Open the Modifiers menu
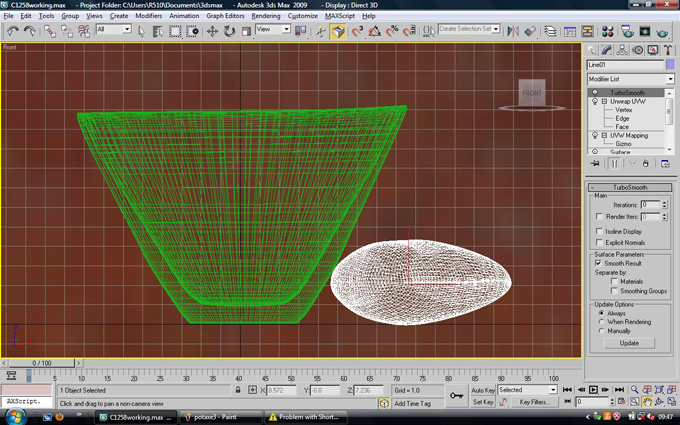The height and width of the screenshot is (425, 680). click(x=148, y=16)
